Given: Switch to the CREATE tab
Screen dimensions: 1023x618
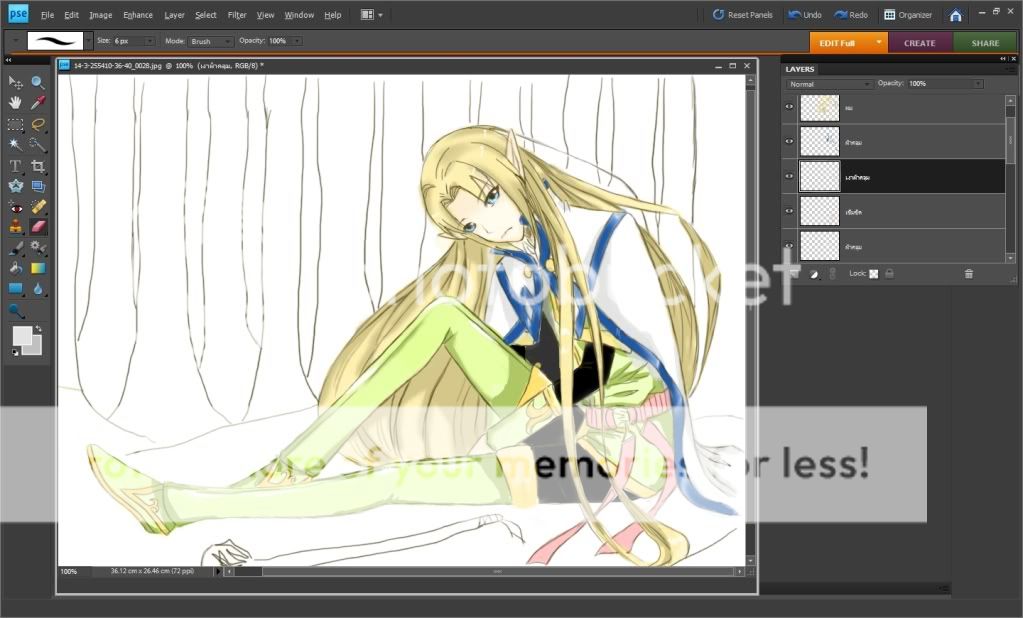Looking at the screenshot, I should coord(920,43).
